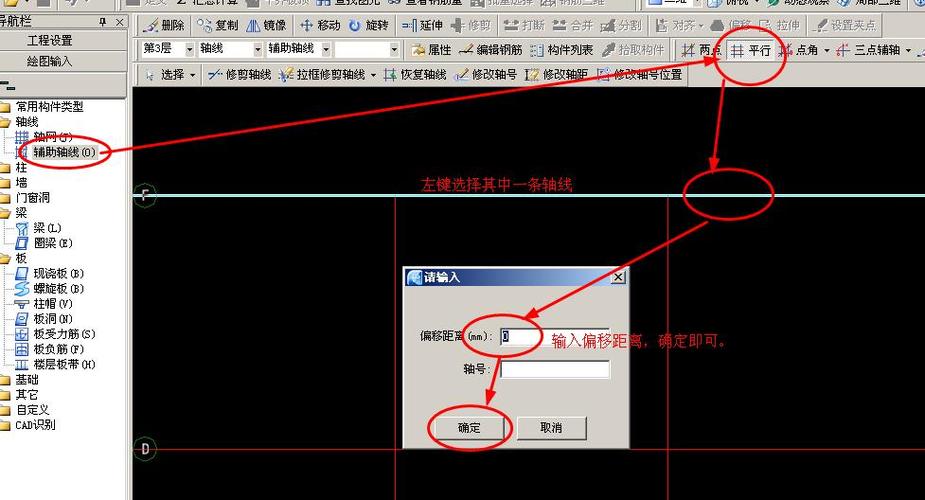Select the 平行 parallel axis tool

coord(750,50)
